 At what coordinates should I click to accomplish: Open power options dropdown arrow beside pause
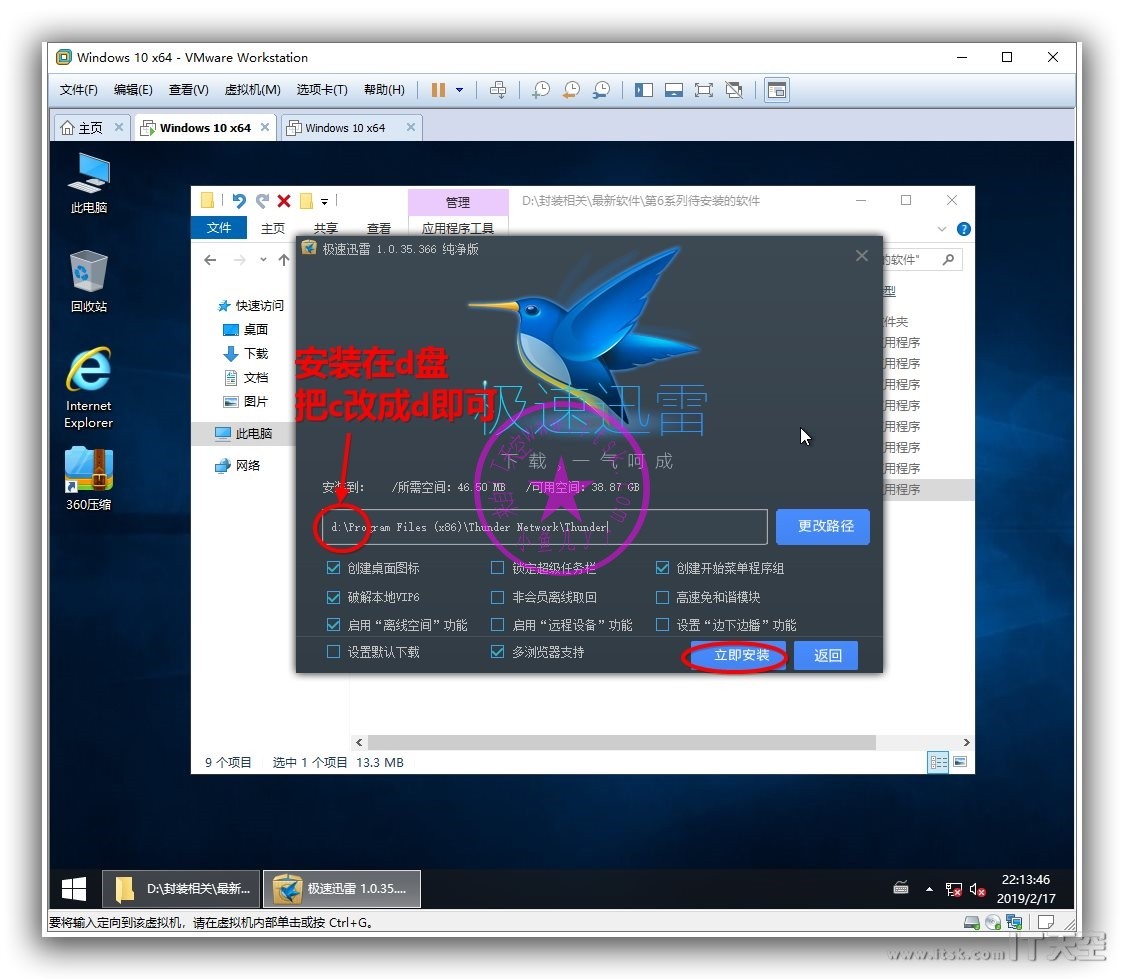(x=459, y=90)
